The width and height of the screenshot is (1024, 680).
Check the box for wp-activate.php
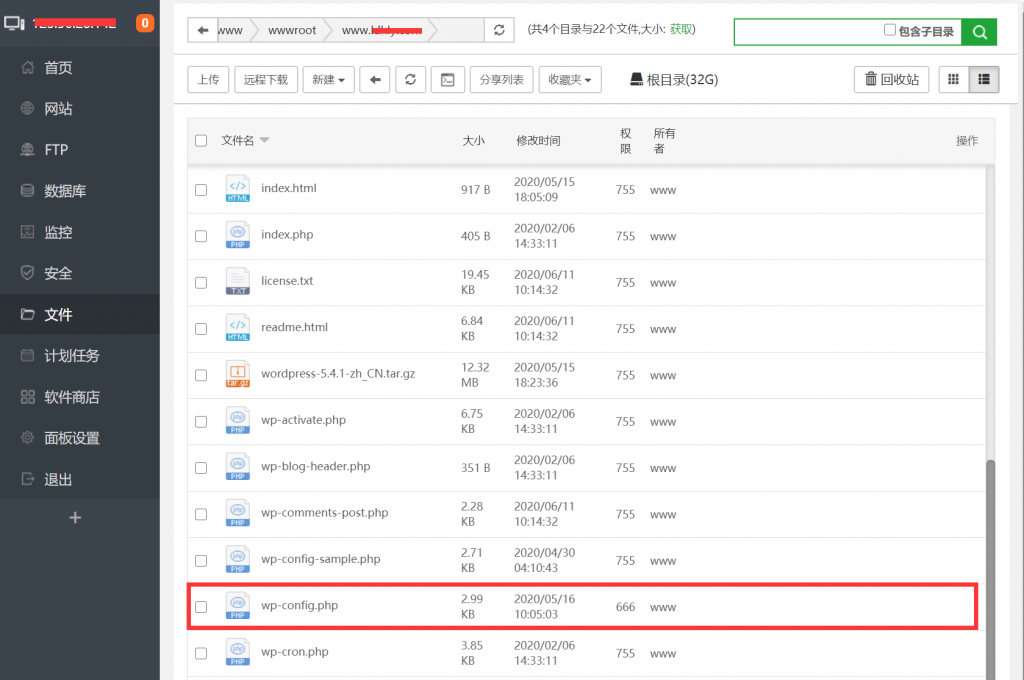coord(201,421)
